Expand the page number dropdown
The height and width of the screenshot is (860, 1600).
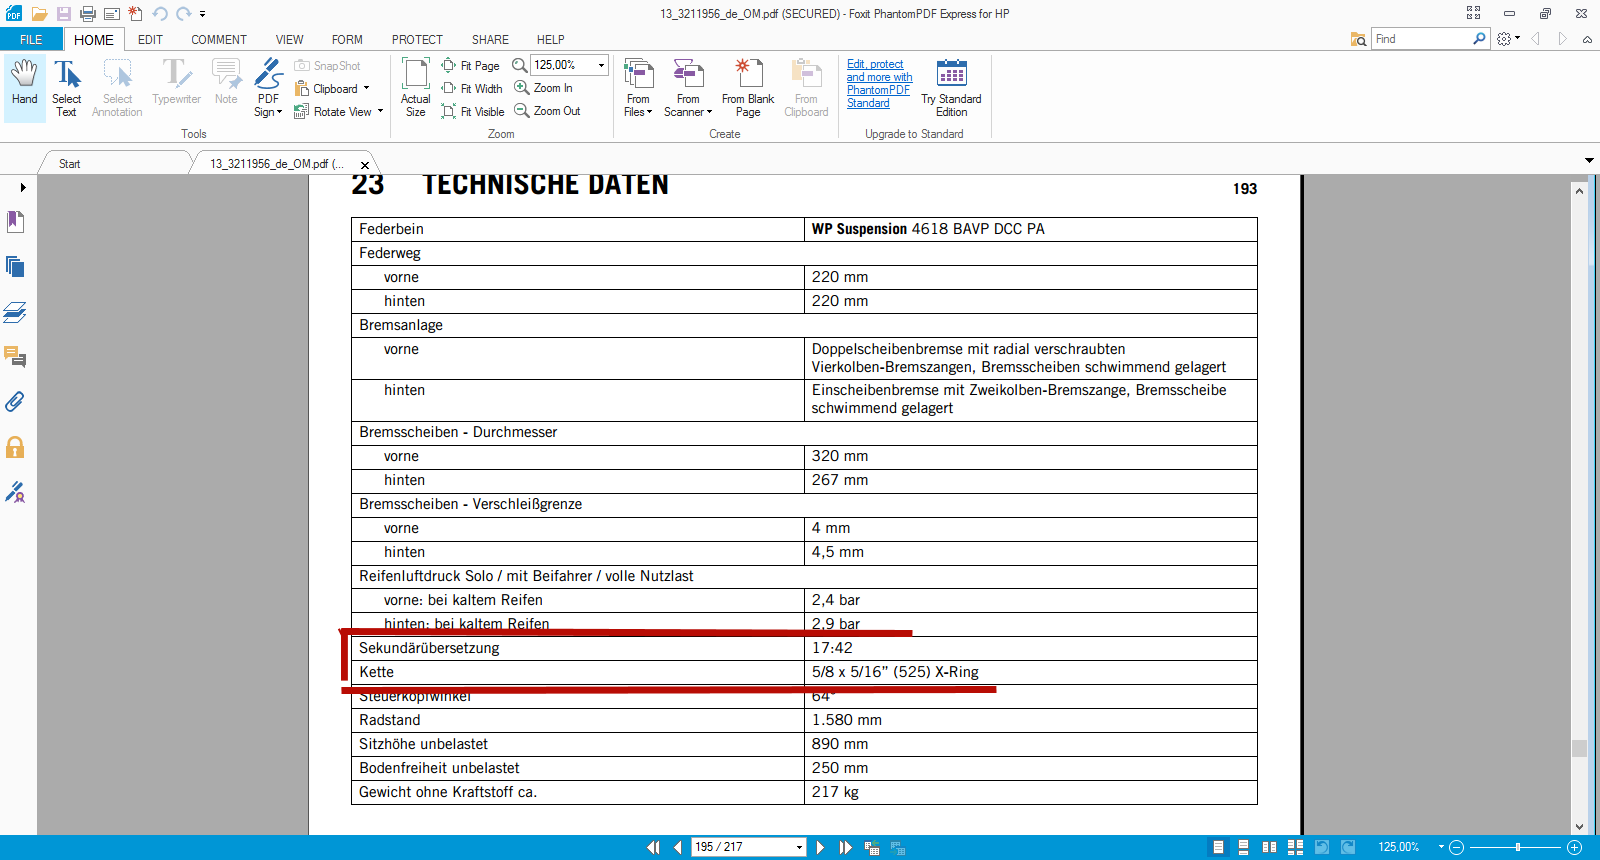[799, 847]
